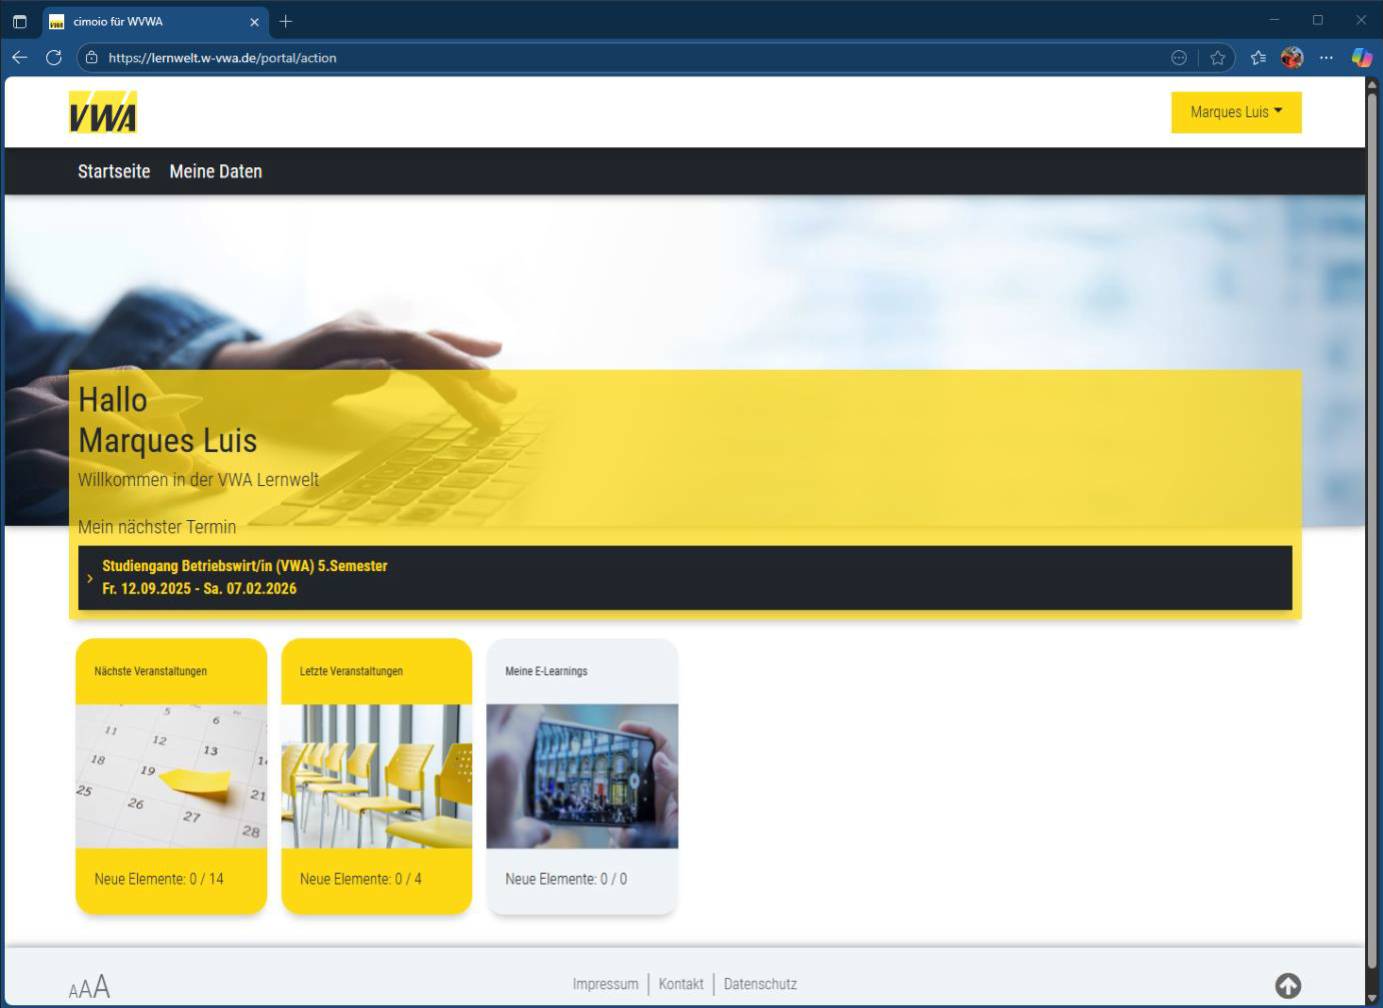Refresh the page with reload icon

coord(54,58)
